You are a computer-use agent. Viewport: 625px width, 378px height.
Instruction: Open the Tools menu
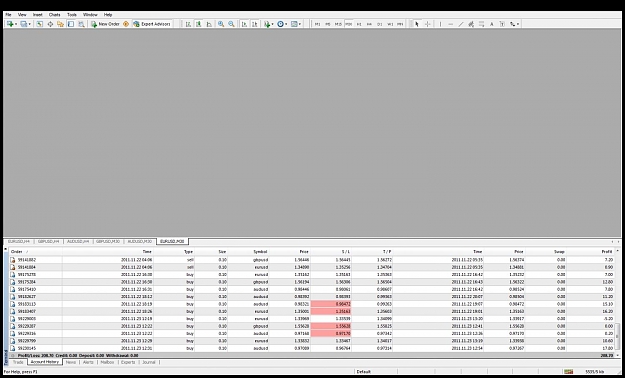(x=72, y=15)
